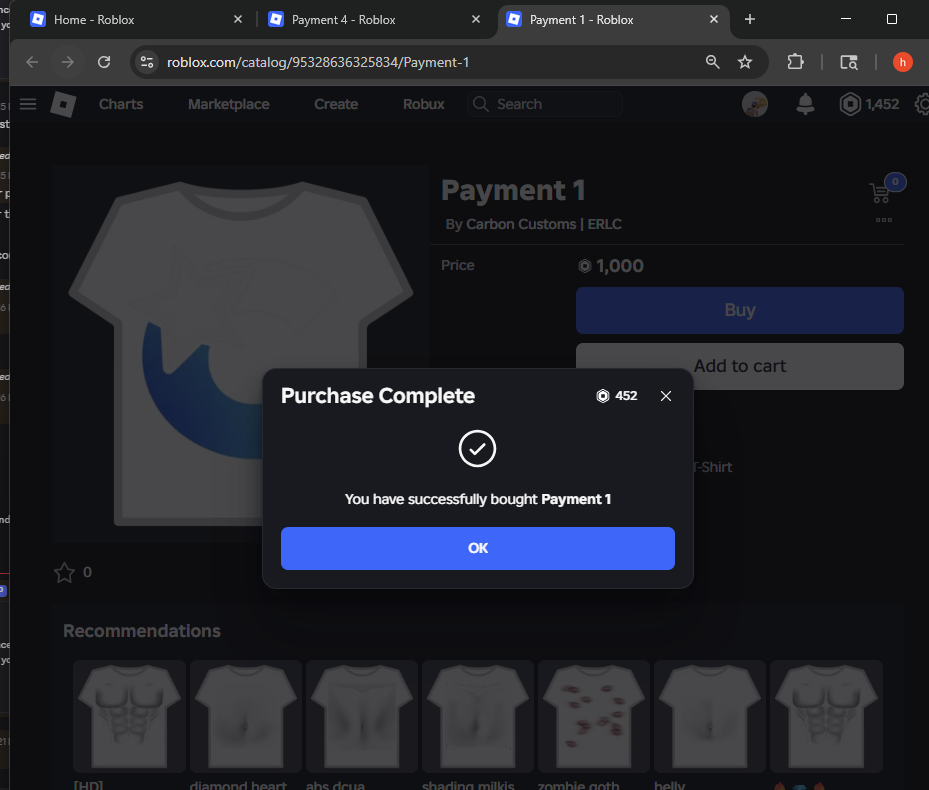Click the Roblox logo
This screenshot has width=929, height=790.
63,104
